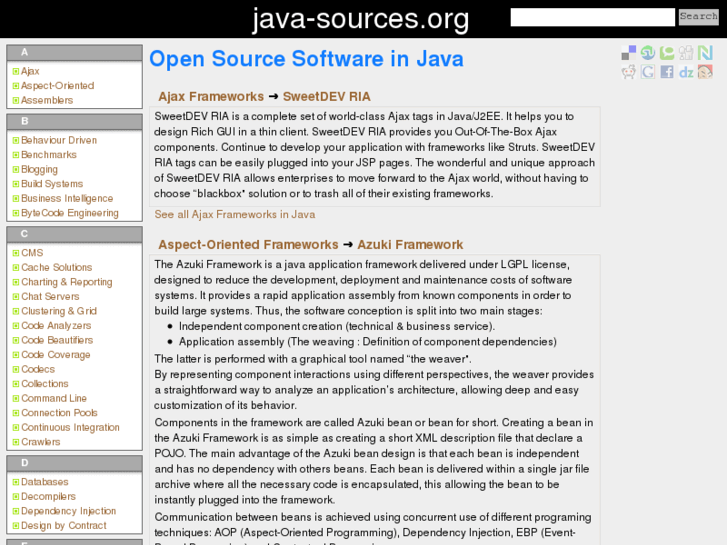This screenshot has height=545, width=727.
Task: Open the Chat Servers category link
Action: coord(50,296)
